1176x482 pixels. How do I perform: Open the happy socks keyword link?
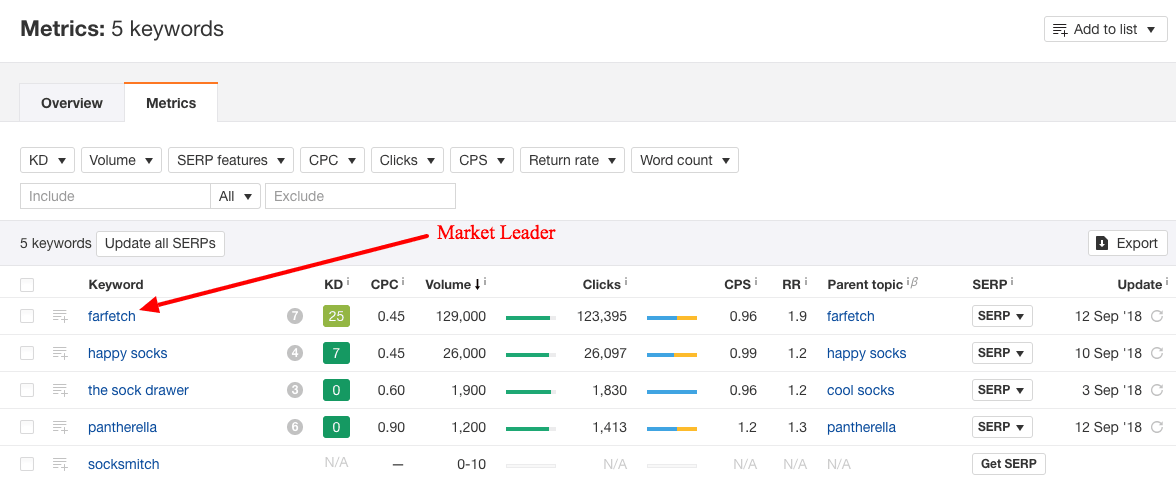(x=128, y=353)
